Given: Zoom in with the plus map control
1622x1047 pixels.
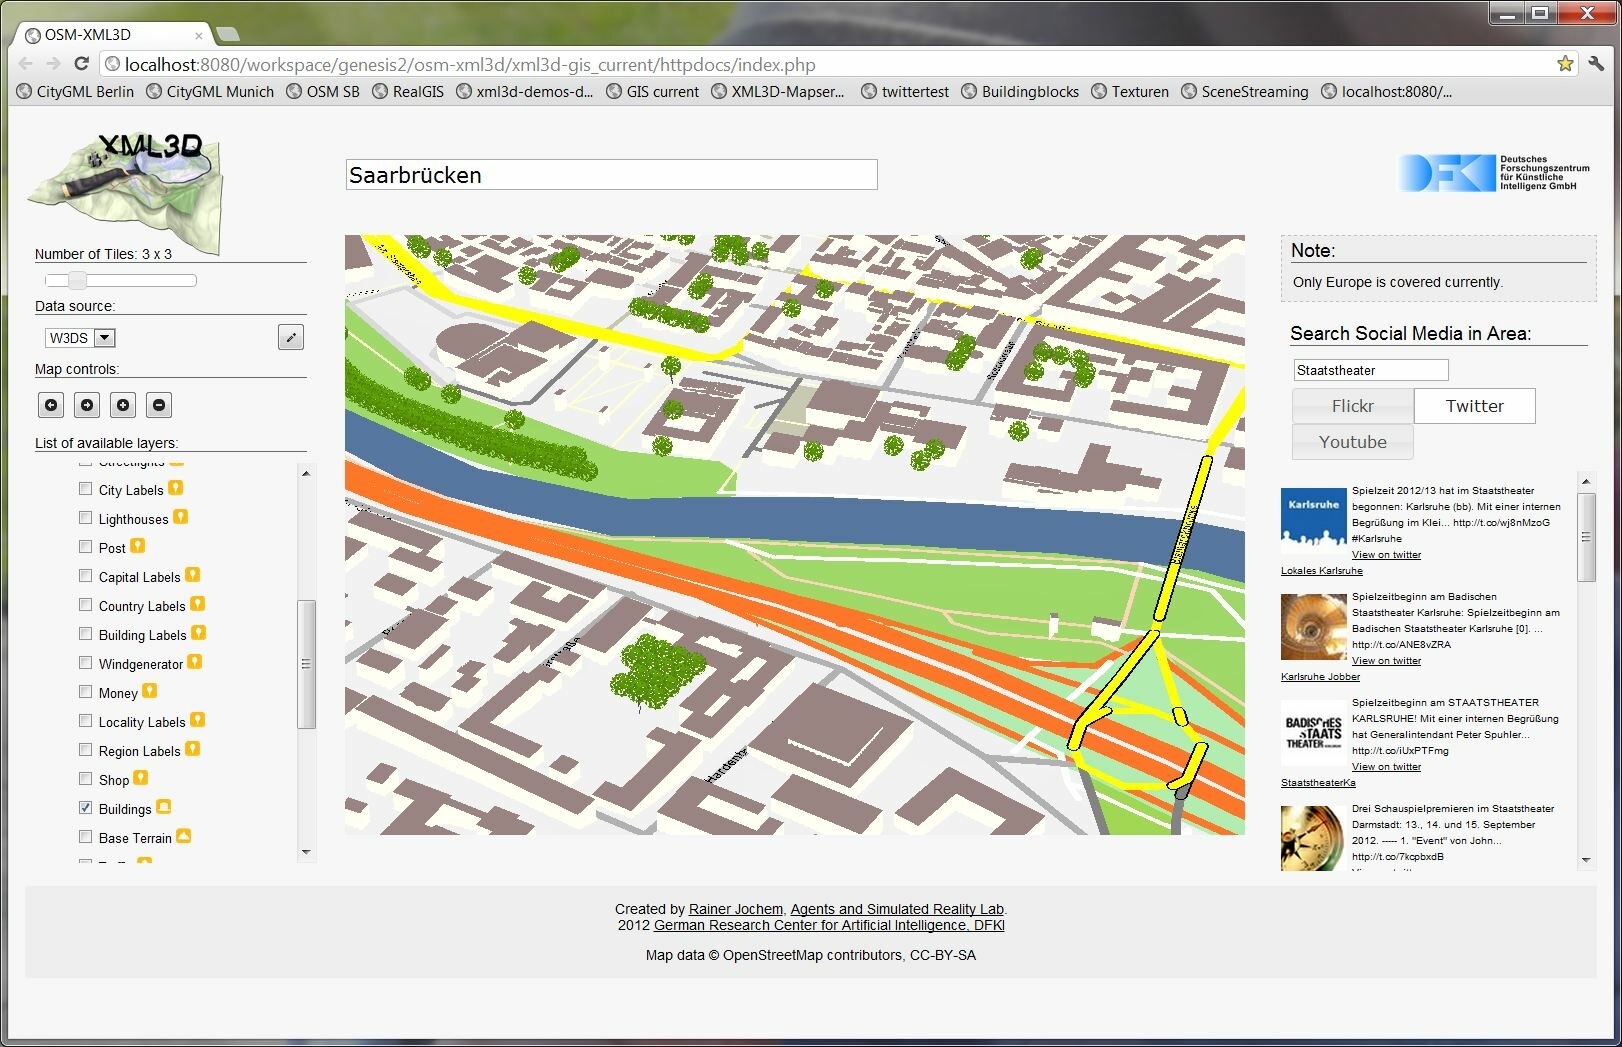Looking at the screenshot, I should (x=123, y=405).
